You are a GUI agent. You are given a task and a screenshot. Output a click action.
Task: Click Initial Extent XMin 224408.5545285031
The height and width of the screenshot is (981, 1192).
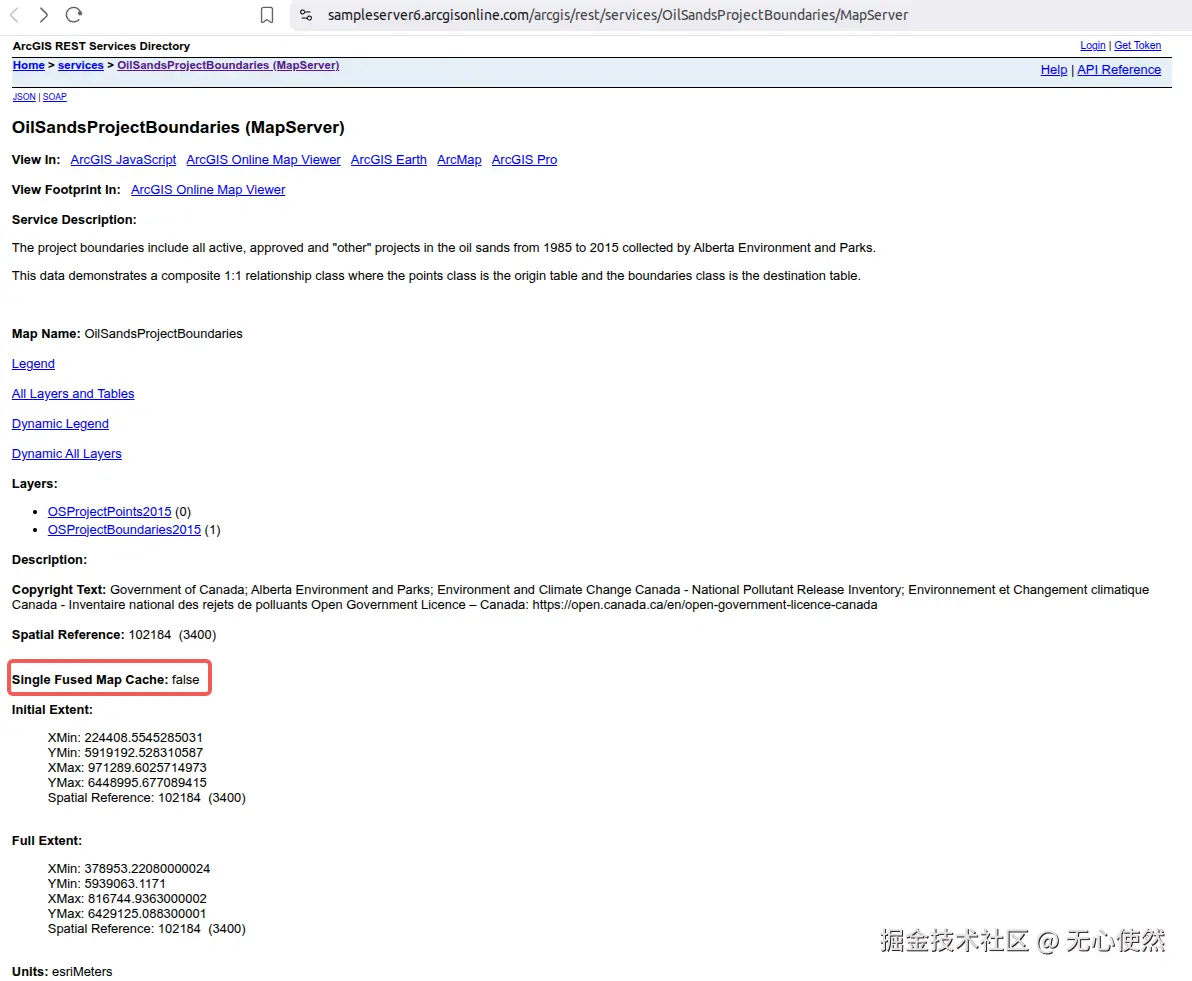(125, 738)
